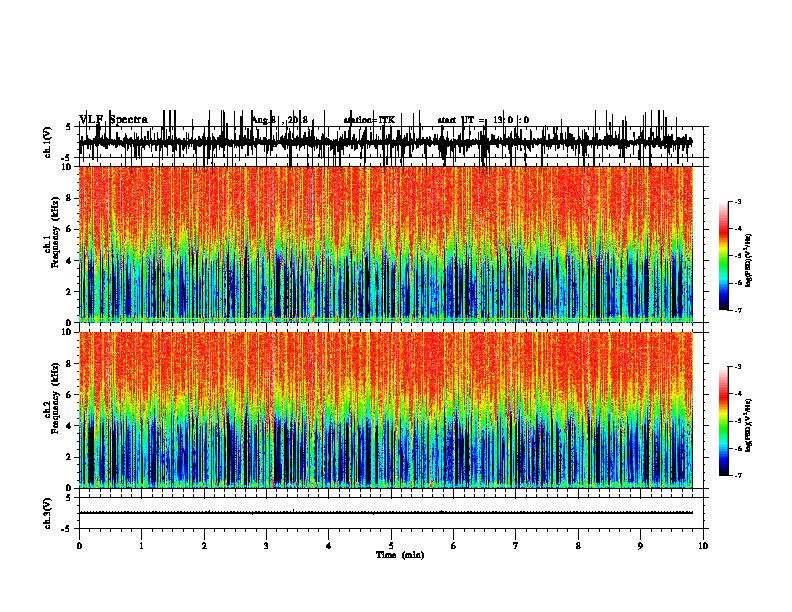The height and width of the screenshot is (612, 792).
Task: Click the "ch.1(V)" waveform axis label
Action: [47, 142]
